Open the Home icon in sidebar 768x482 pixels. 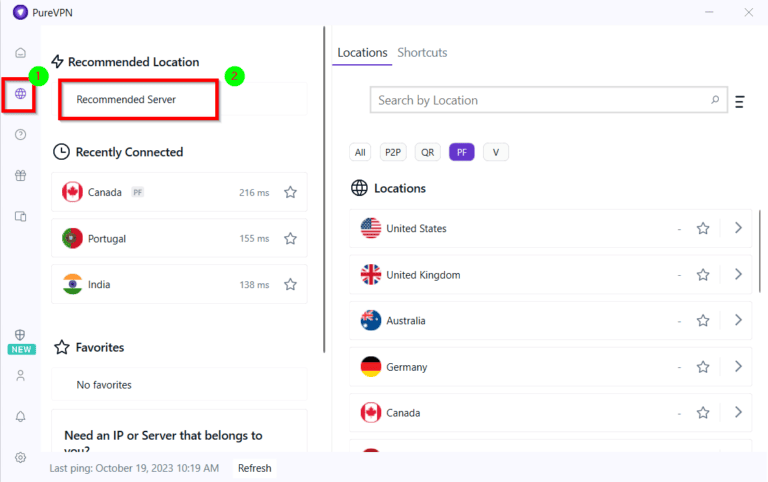click(x=20, y=52)
